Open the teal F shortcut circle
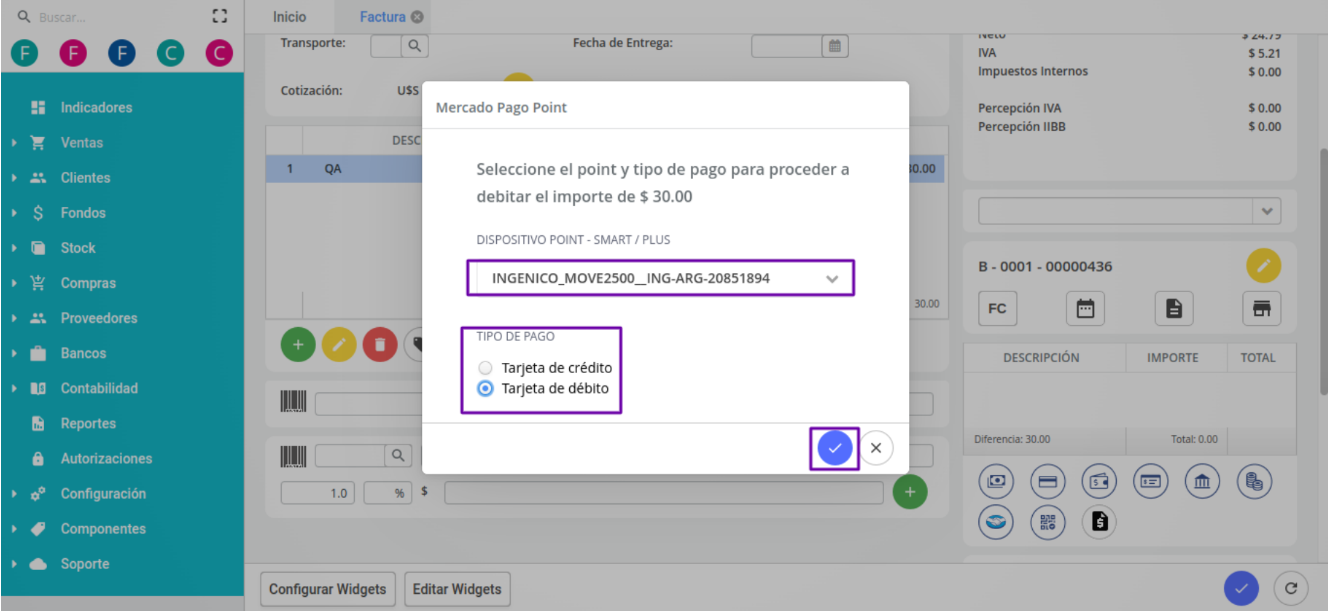 [x=25, y=53]
